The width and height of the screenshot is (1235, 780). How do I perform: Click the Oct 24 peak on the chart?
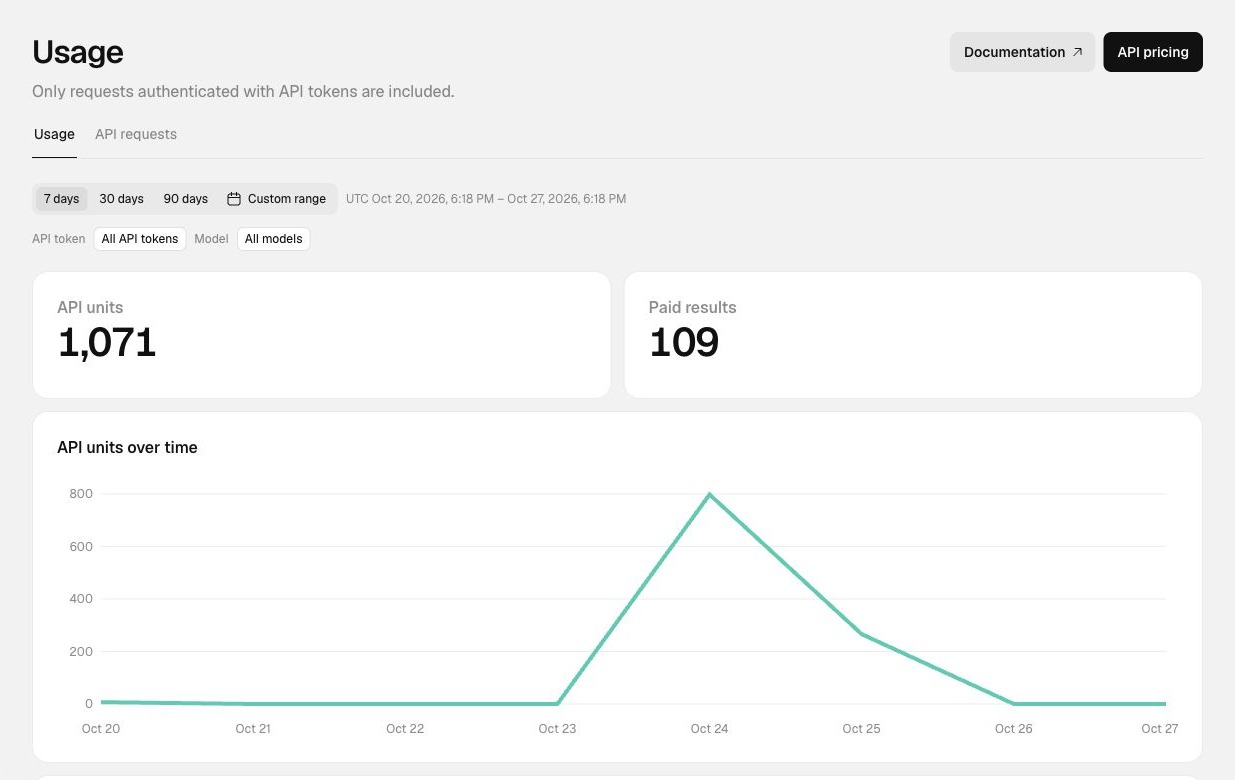pos(709,494)
